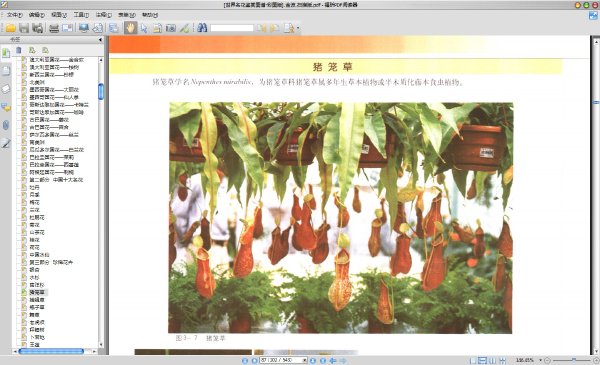
Task: Click the search options page icon
Action: pos(289,28)
